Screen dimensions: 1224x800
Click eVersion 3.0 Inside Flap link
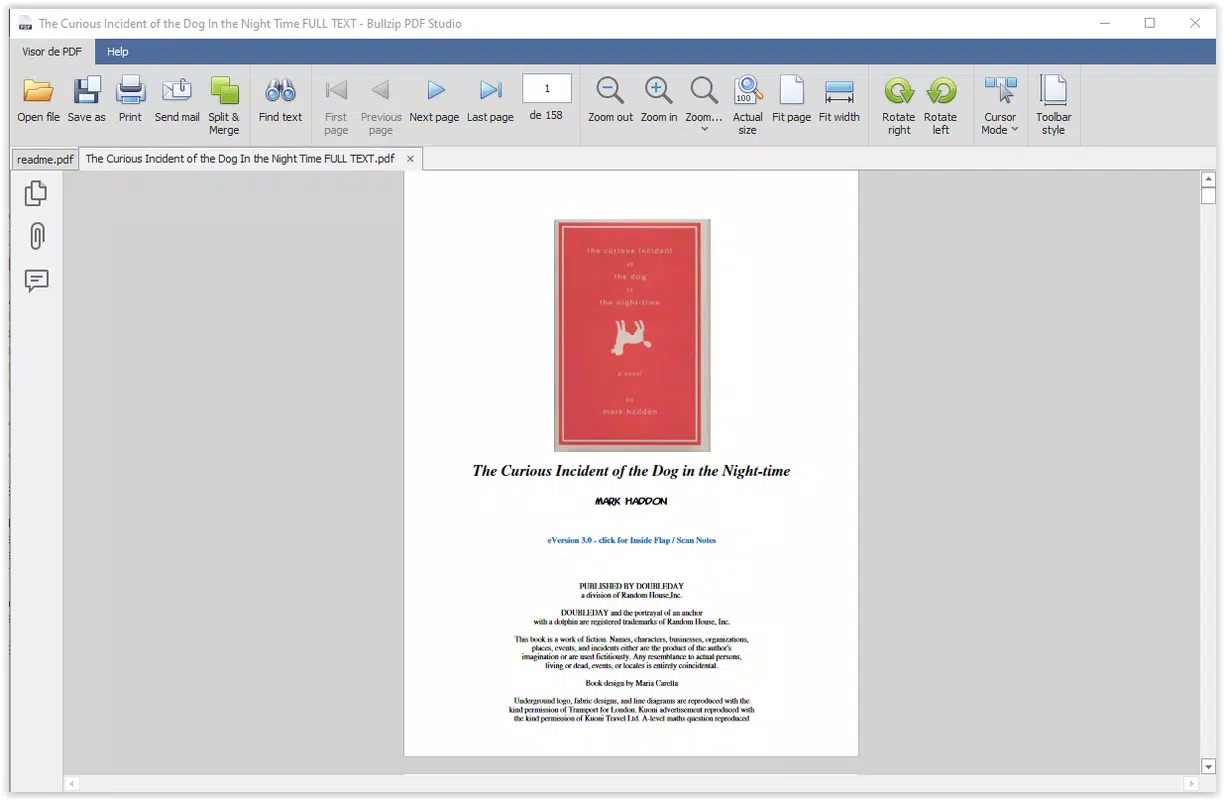[x=631, y=540]
